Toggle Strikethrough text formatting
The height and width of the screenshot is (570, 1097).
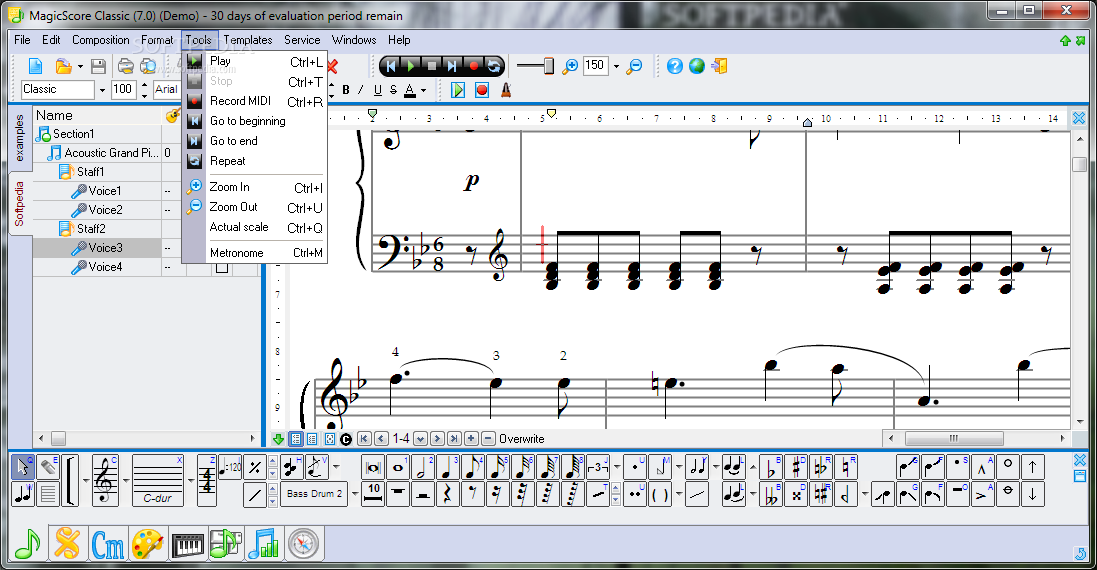pos(393,90)
